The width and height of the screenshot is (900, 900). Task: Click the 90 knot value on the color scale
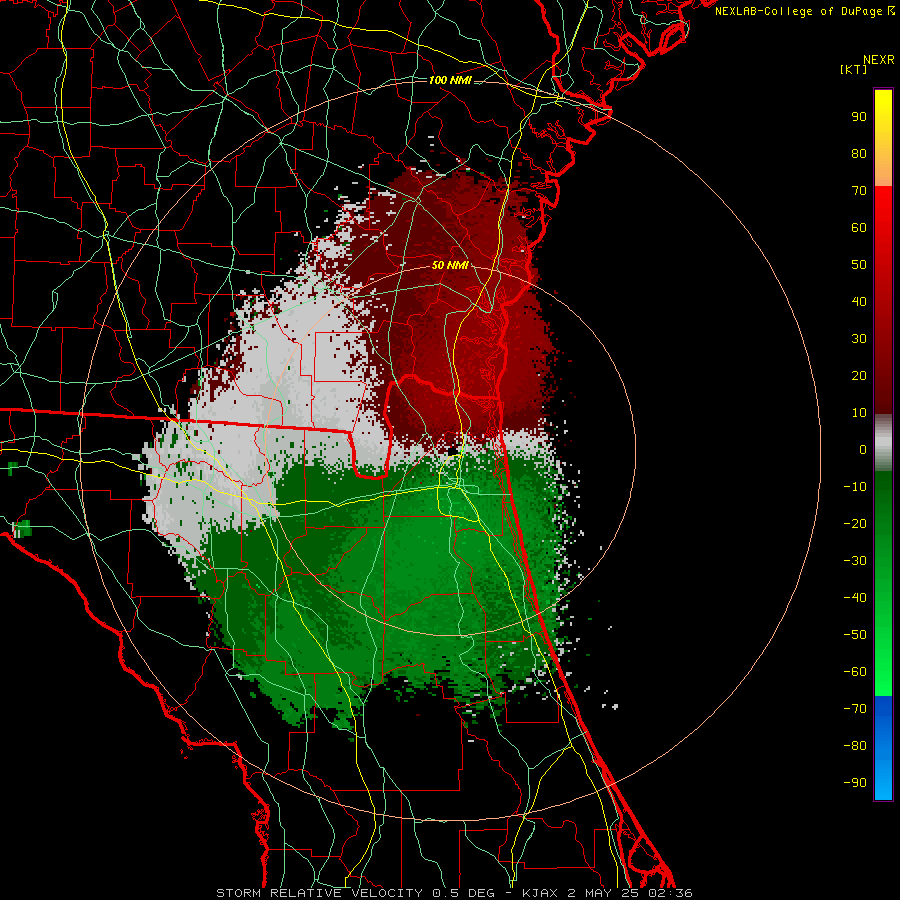pyautogui.click(x=859, y=117)
